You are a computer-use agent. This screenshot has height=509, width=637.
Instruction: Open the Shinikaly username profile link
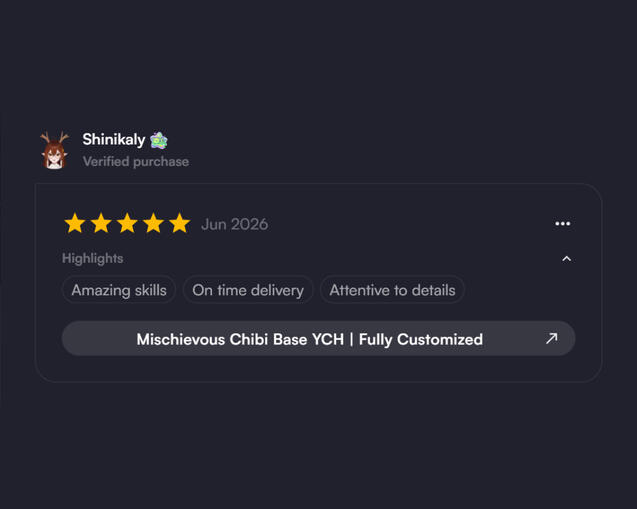point(114,140)
